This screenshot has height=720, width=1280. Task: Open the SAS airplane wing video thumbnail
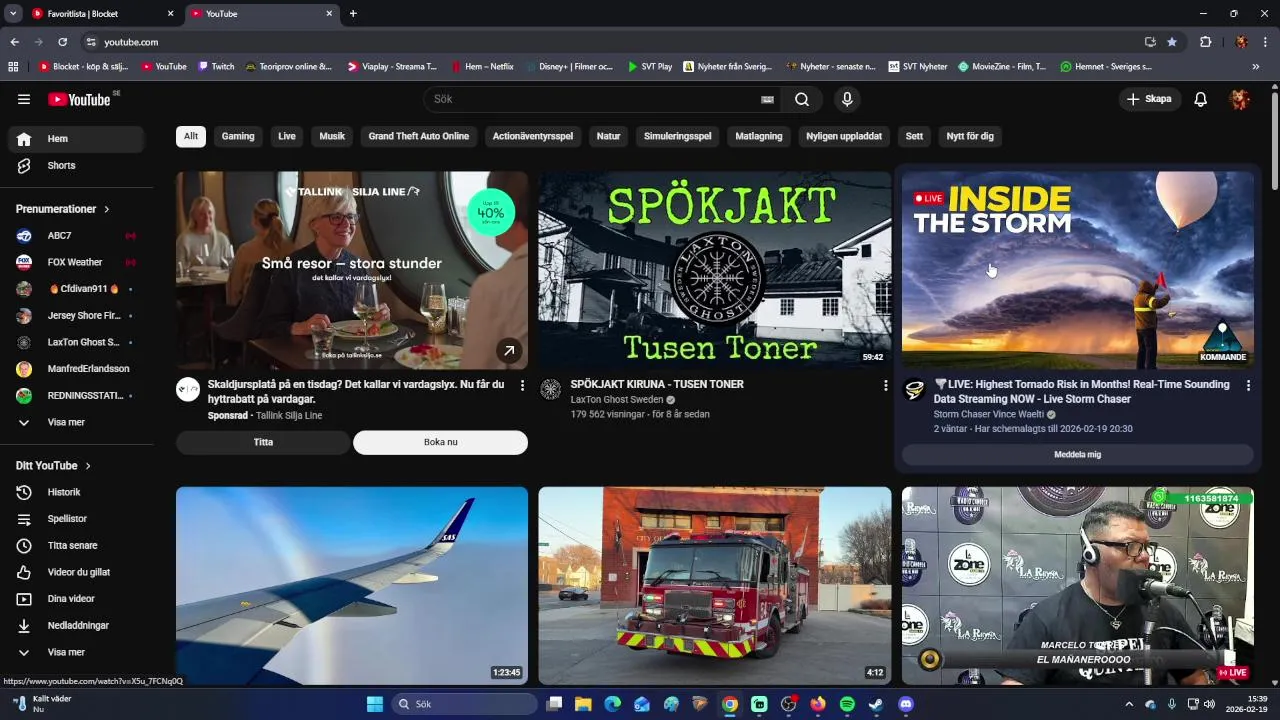point(352,585)
